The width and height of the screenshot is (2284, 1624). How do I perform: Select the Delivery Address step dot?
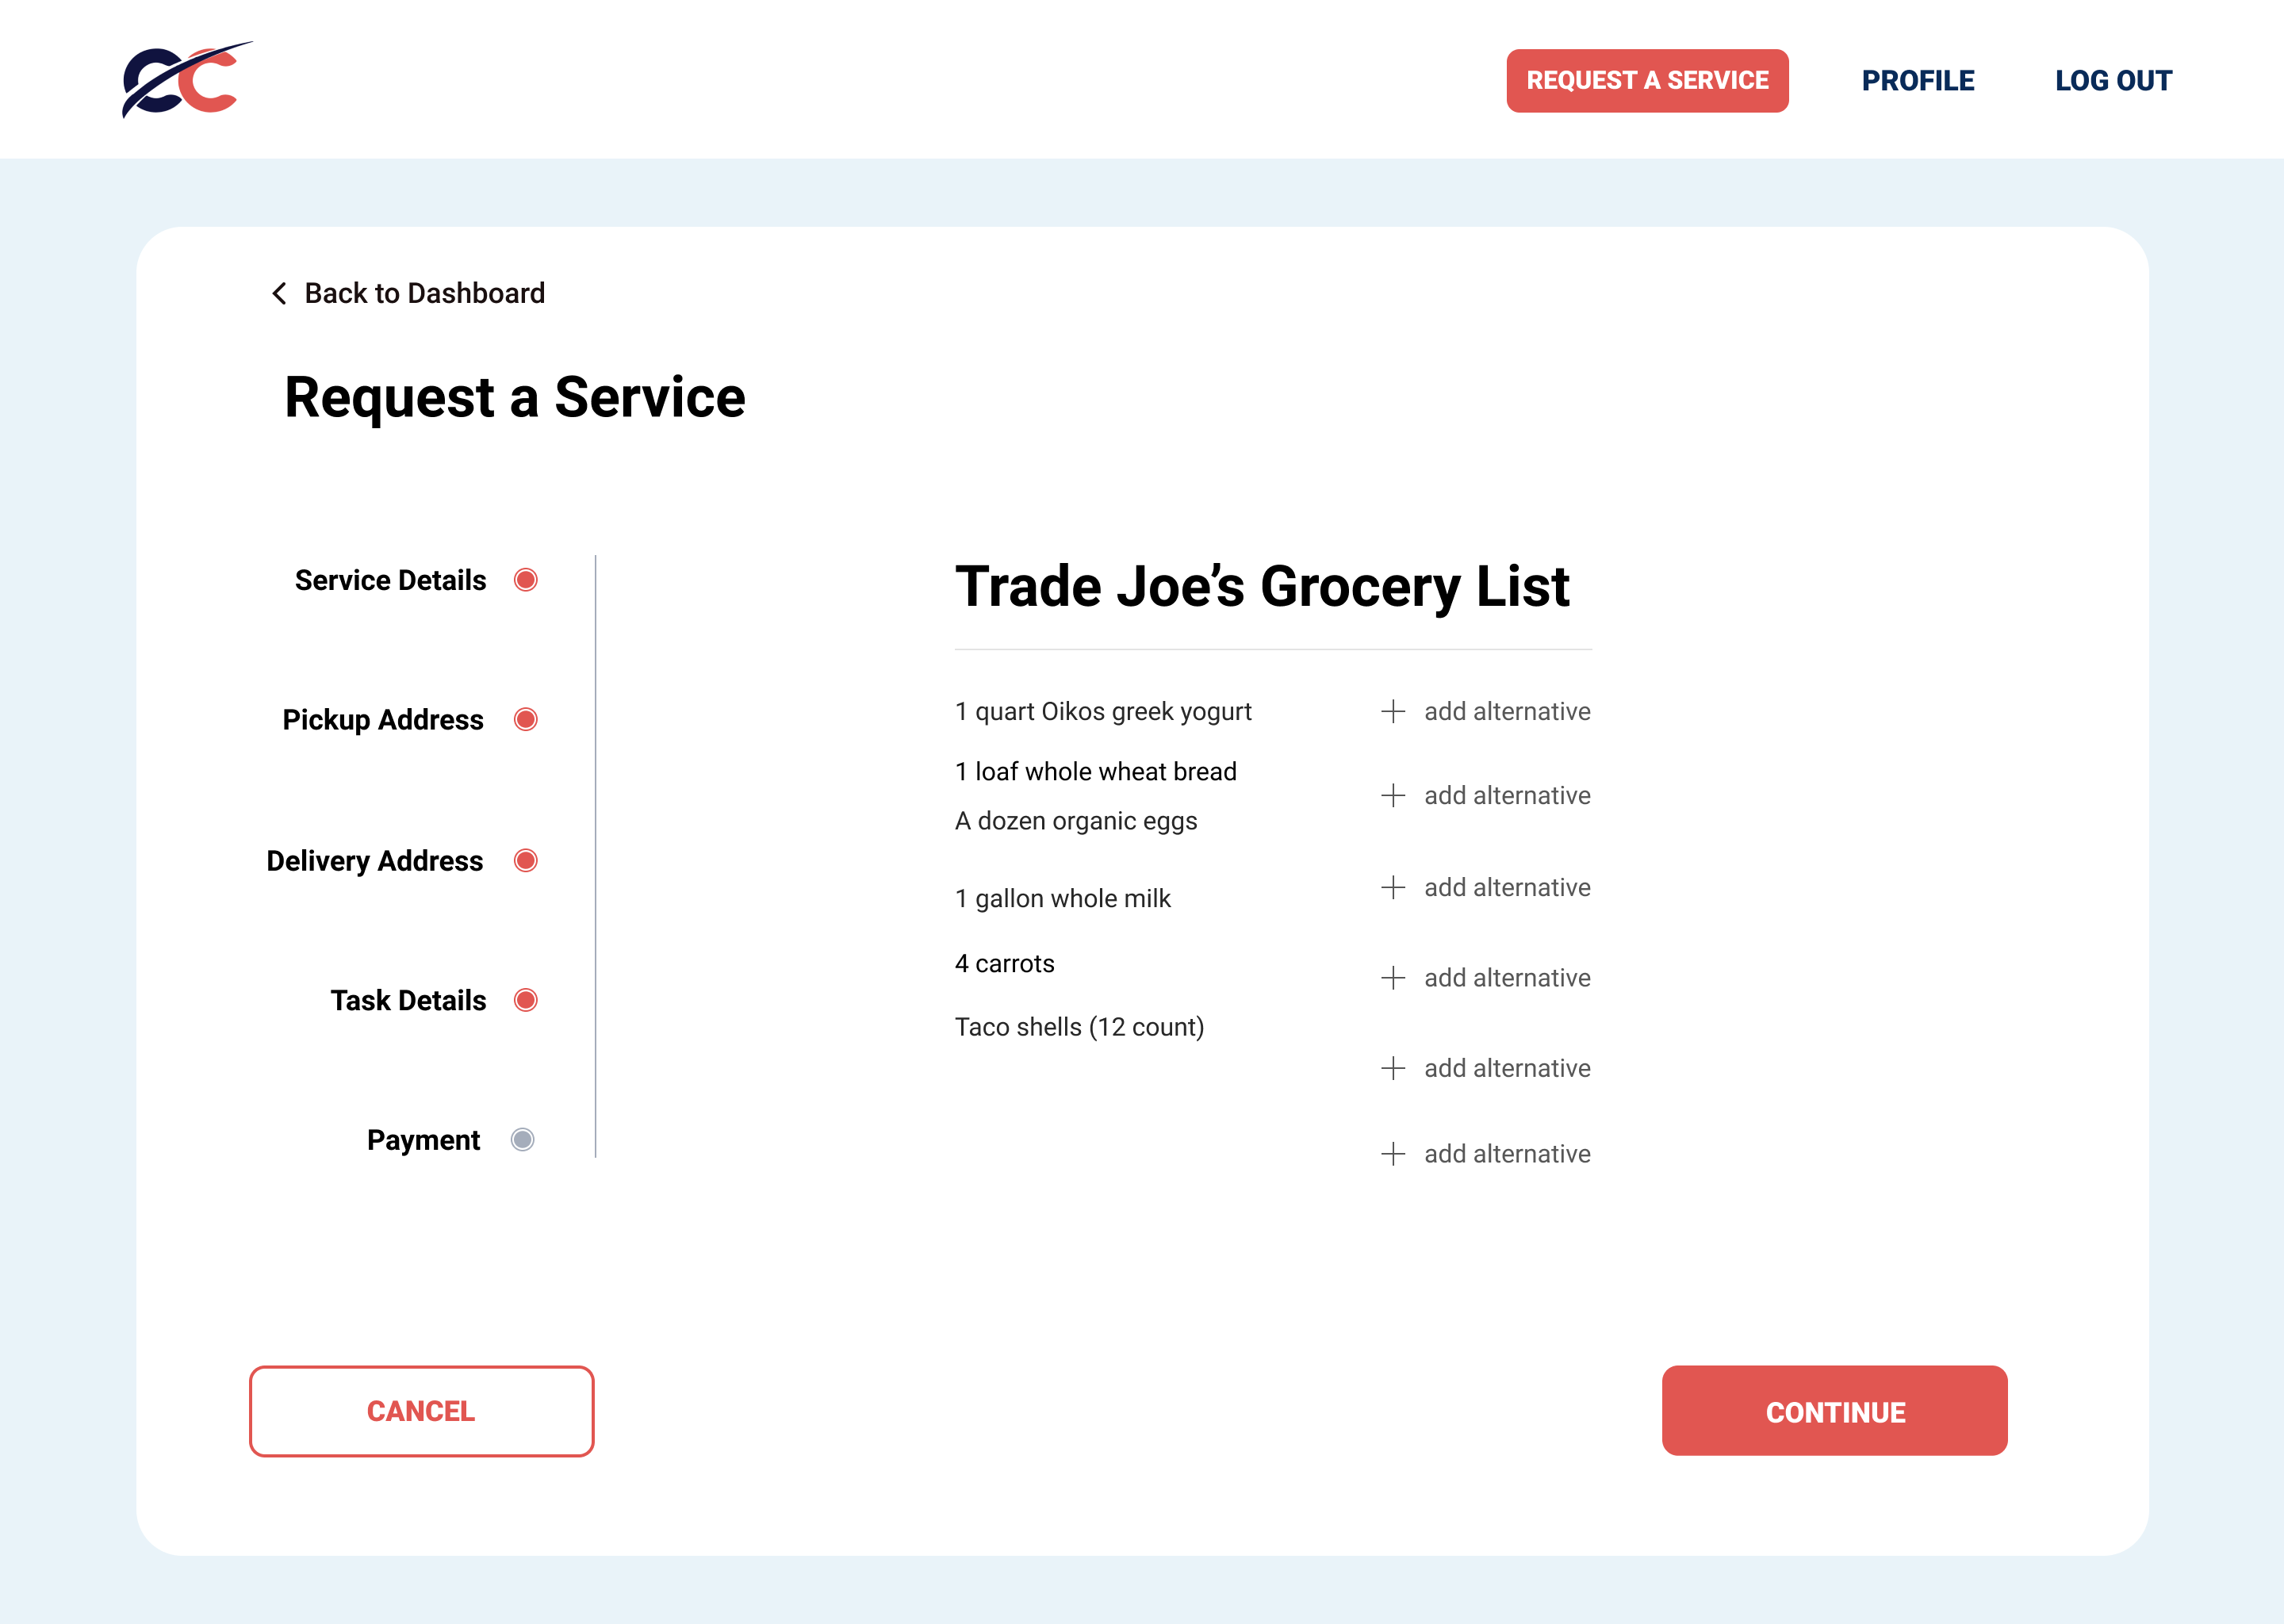pos(525,861)
